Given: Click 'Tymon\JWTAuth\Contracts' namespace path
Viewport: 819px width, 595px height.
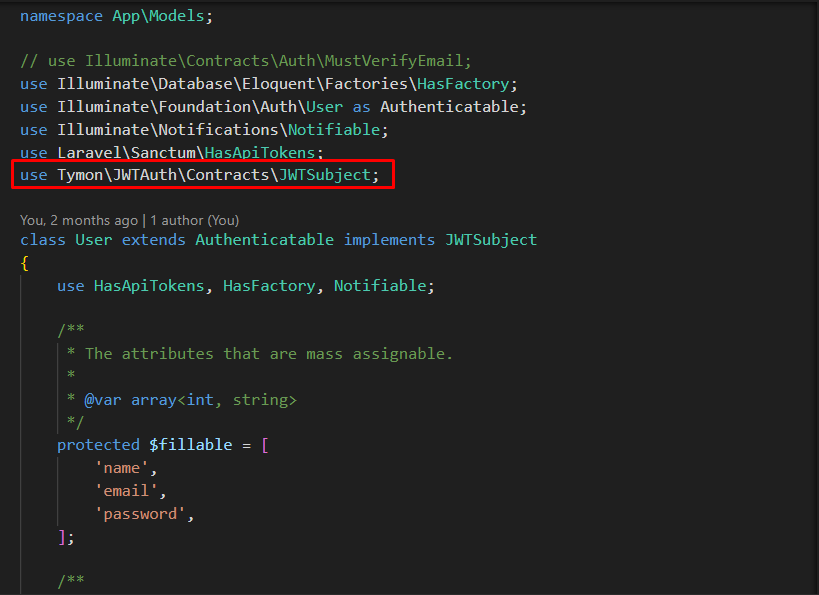Looking at the screenshot, I should (x=163, y=175).
